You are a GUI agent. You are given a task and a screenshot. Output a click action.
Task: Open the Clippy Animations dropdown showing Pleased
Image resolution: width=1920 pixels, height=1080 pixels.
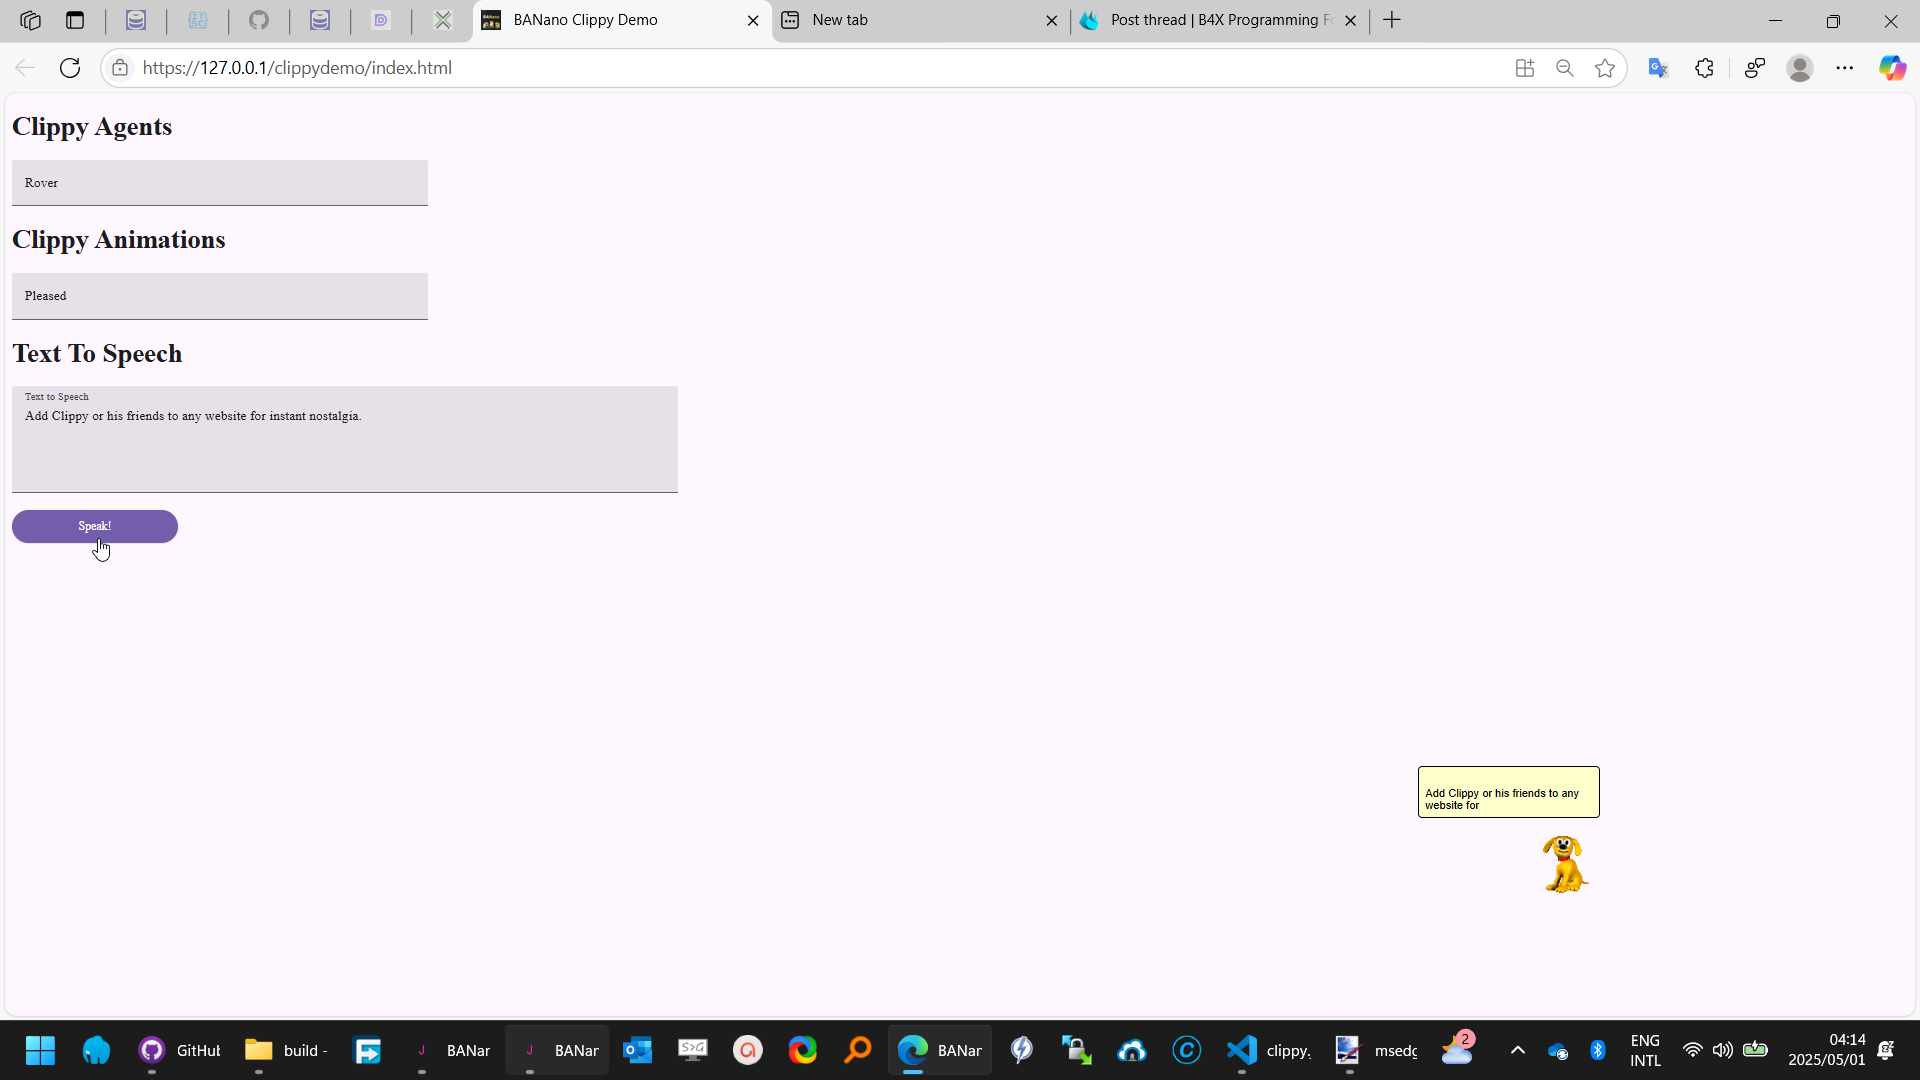220,296
